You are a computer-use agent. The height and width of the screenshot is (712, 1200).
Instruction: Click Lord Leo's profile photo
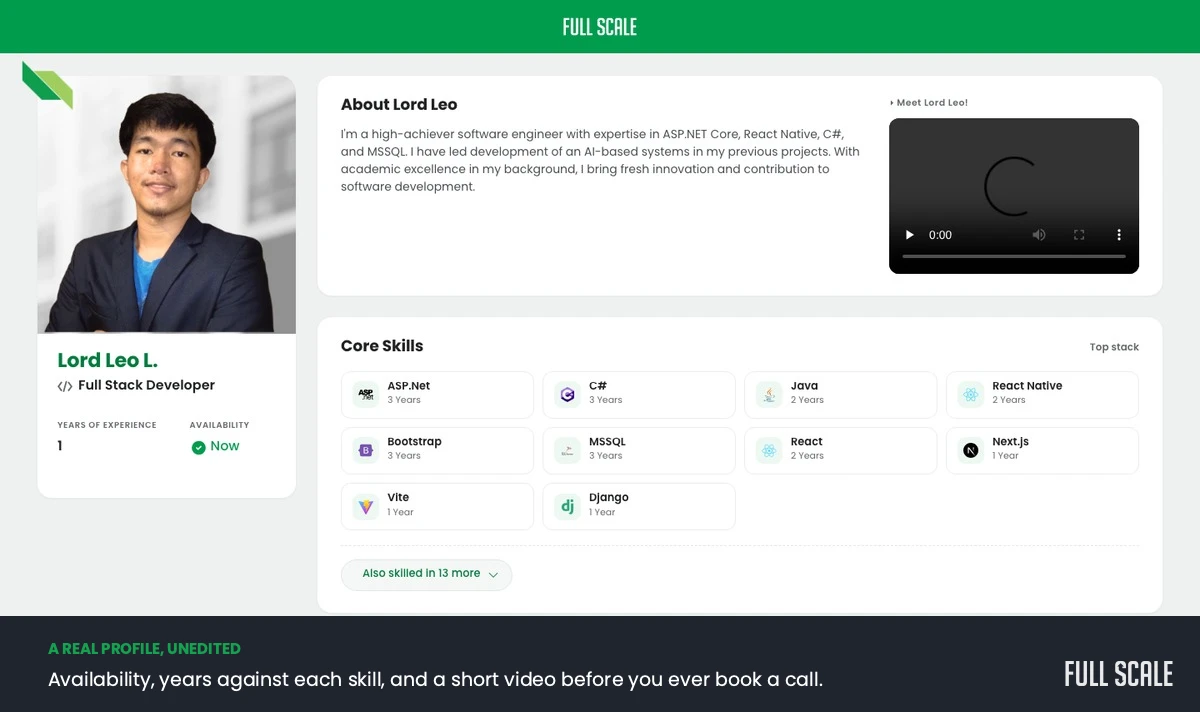pyautogui.click(x=167, y=205)
